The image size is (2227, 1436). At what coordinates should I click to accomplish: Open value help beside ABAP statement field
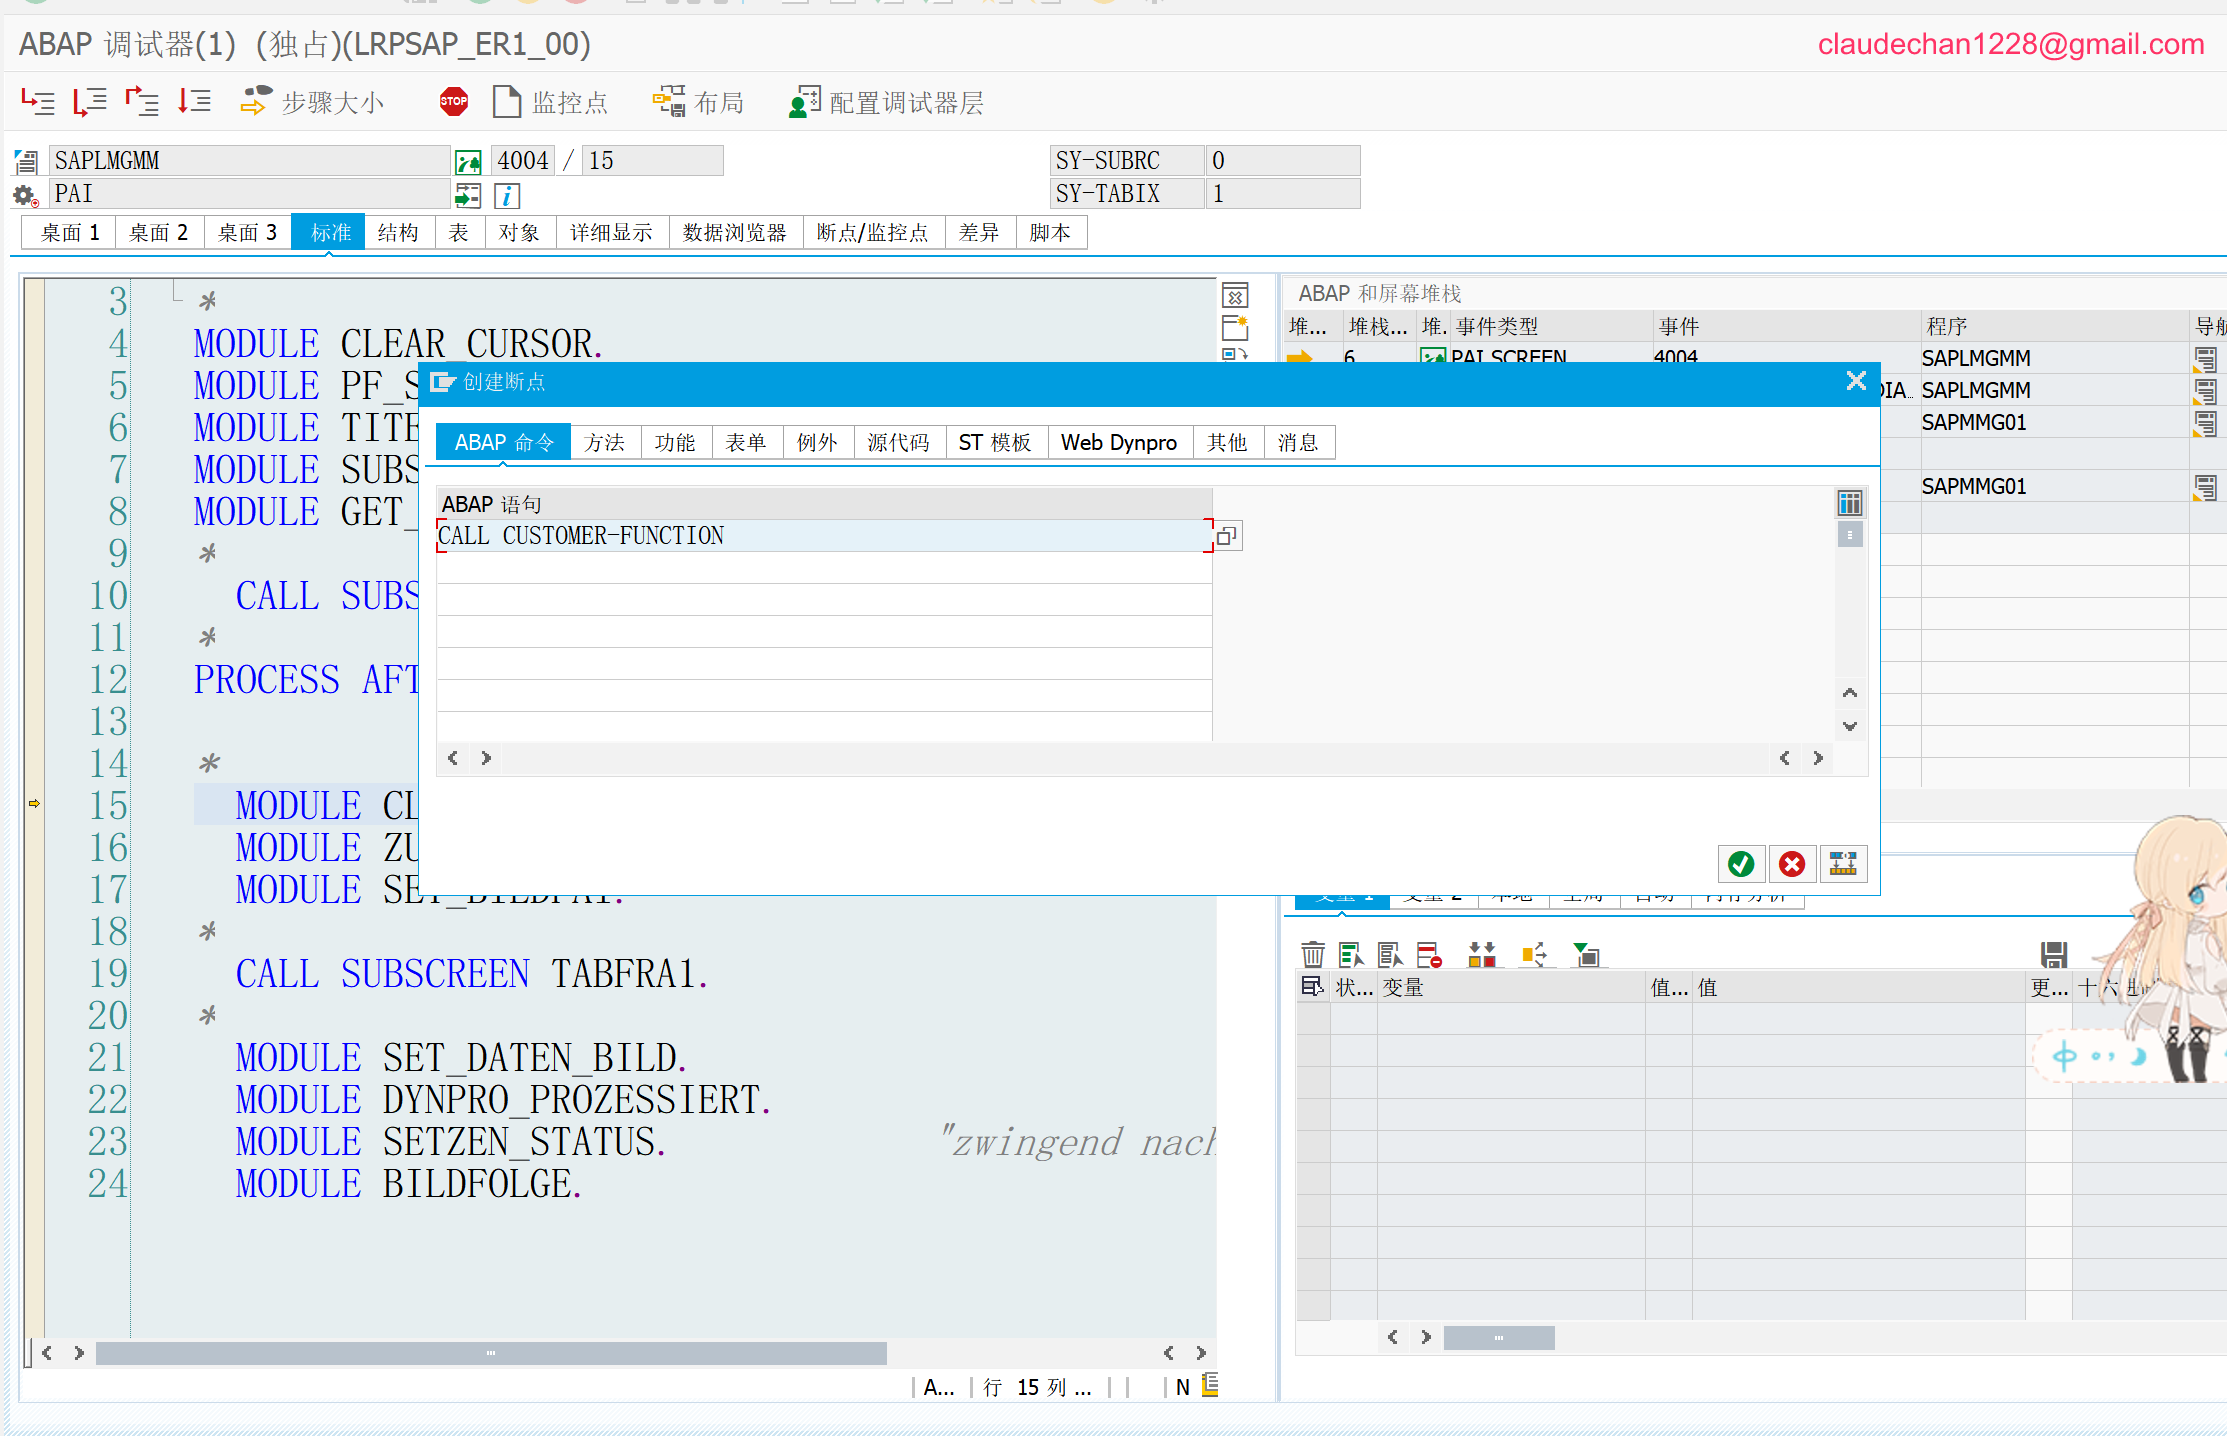click(1227, 536)
